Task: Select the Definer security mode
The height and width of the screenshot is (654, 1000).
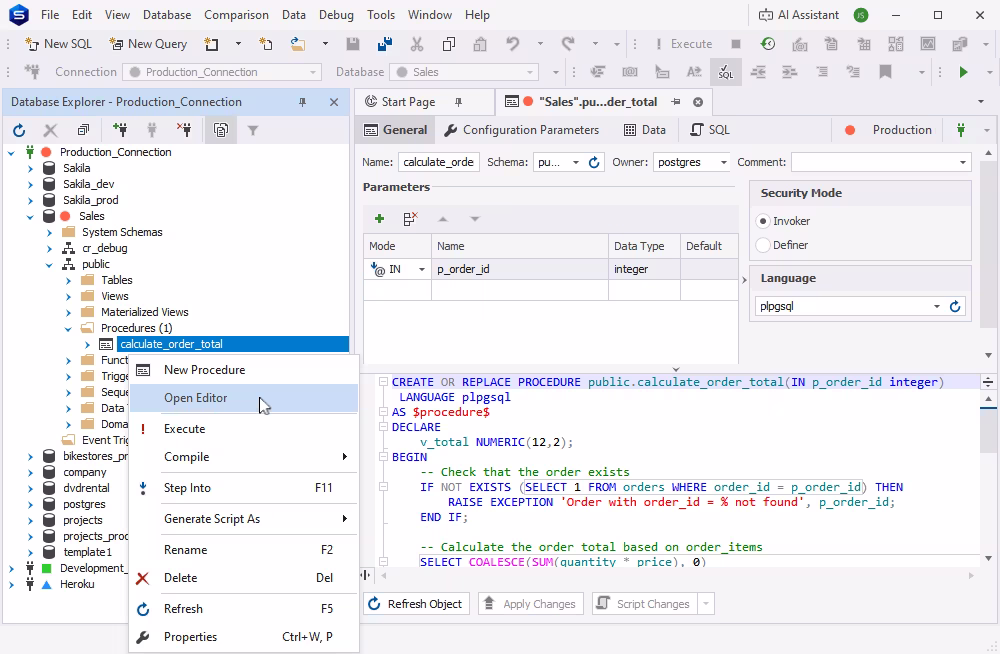Action: click(763, 245)
